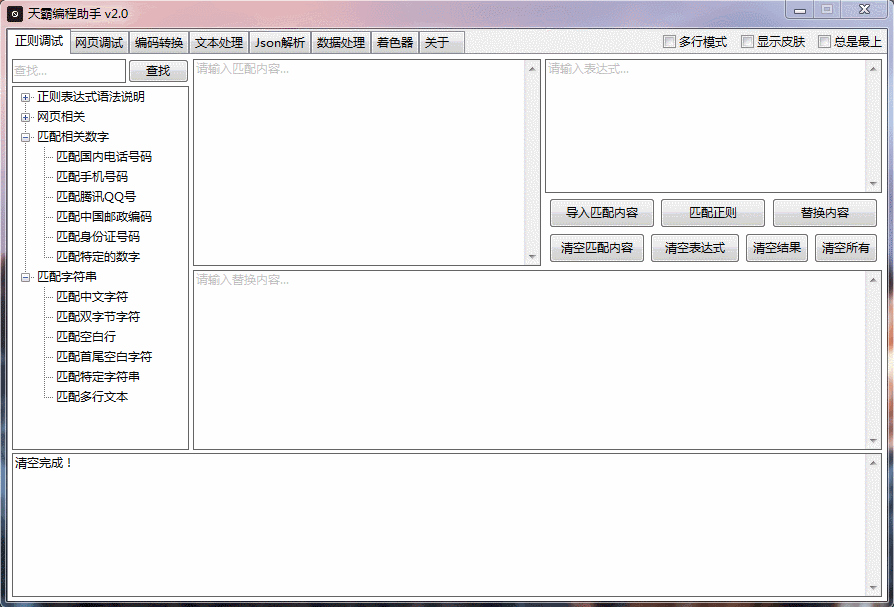Toggle the 显示皮肤 checkbox
Image resolution: width=894 pixels, height=607 pixels.
coord(747,42)
